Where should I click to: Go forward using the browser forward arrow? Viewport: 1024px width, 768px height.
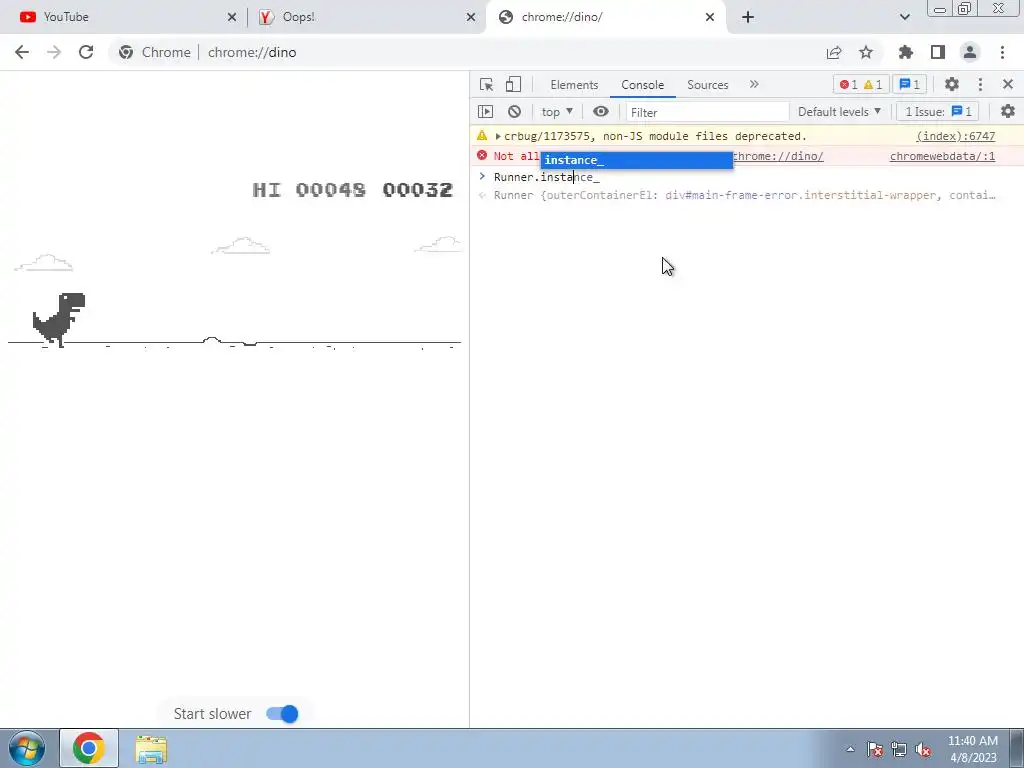click(54, 52)
